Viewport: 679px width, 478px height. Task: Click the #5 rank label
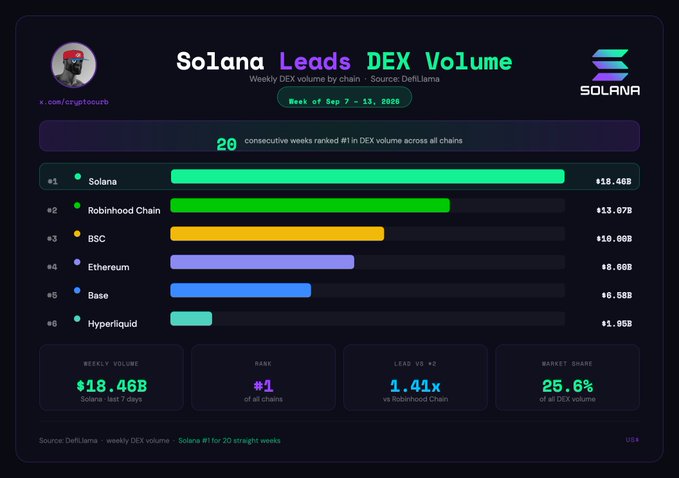click(52, 295)
